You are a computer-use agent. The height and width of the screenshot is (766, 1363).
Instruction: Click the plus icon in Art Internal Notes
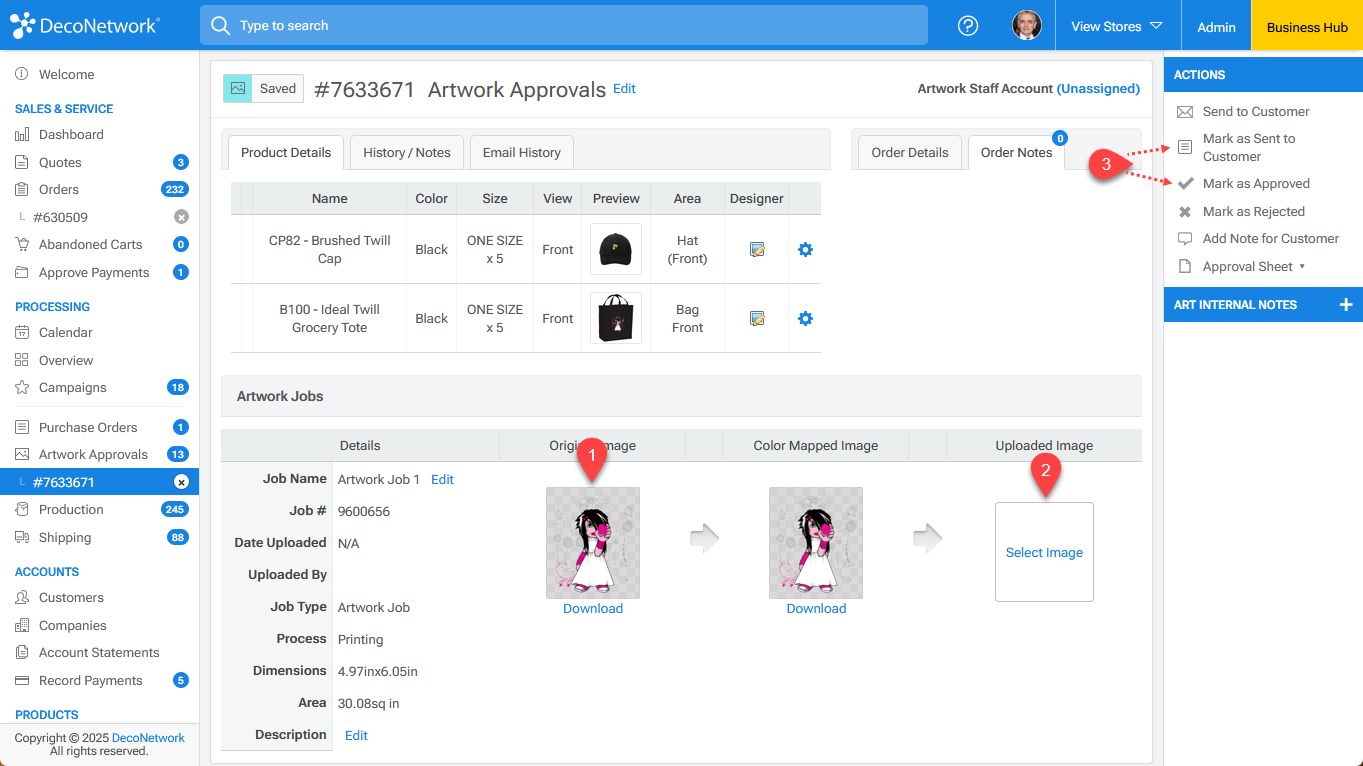pyautogui.click(x=1345, y=305)
